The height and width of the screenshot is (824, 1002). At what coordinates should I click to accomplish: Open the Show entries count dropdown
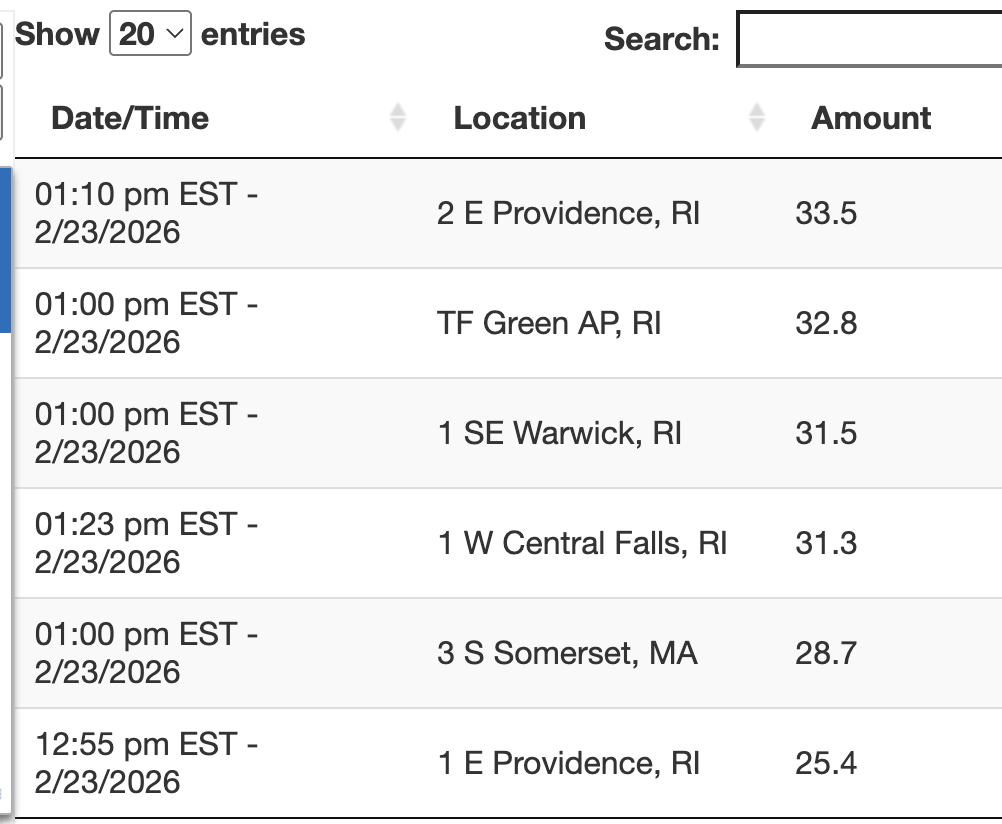pyautogui.click(x=150, y=35)
